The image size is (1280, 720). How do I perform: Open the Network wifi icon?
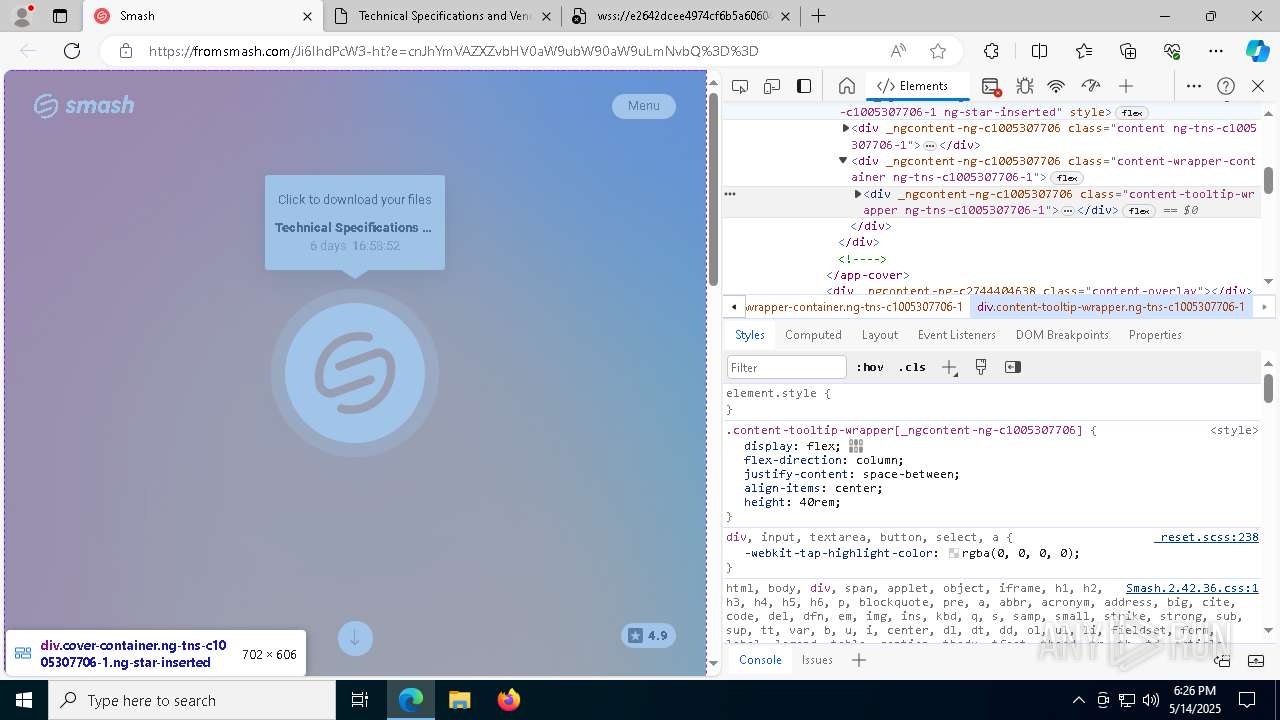click(x=1056, y=86)
